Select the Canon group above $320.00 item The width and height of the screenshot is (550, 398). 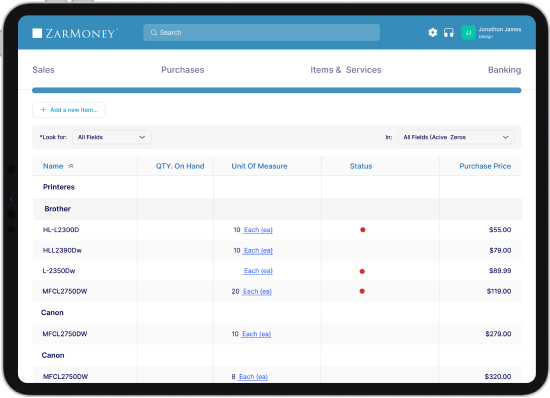277,355
